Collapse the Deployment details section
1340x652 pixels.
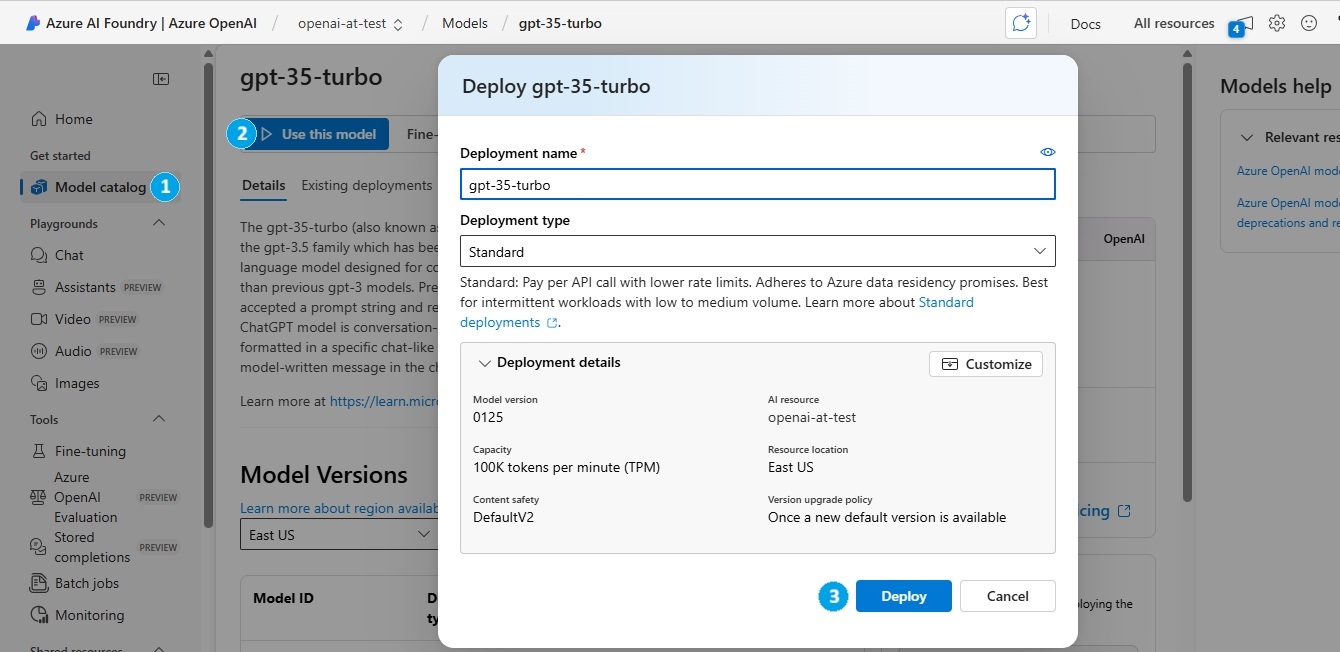tap(485, 363)
